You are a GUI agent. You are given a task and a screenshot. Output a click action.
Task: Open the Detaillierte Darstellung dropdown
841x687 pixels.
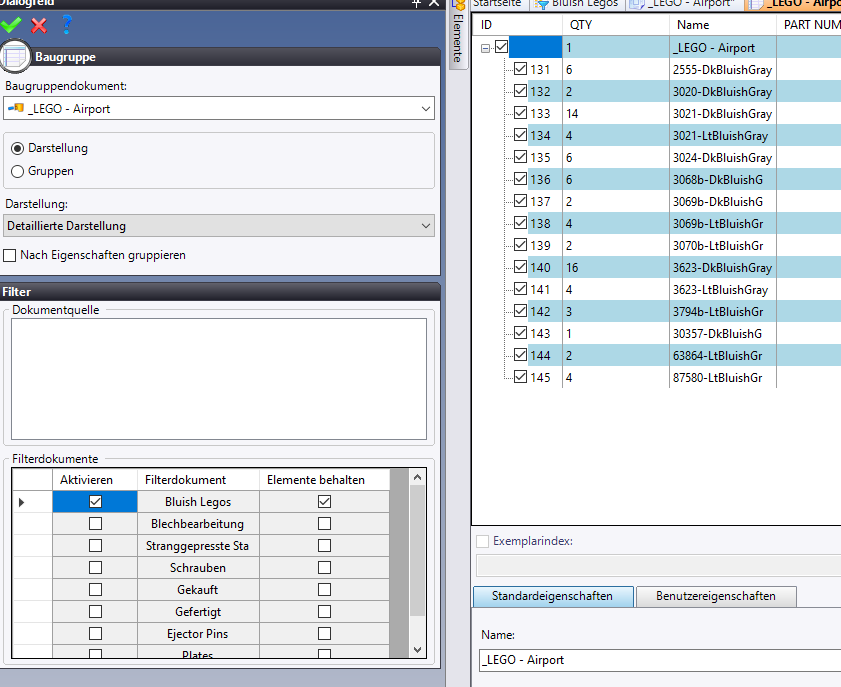coord(426,226)
